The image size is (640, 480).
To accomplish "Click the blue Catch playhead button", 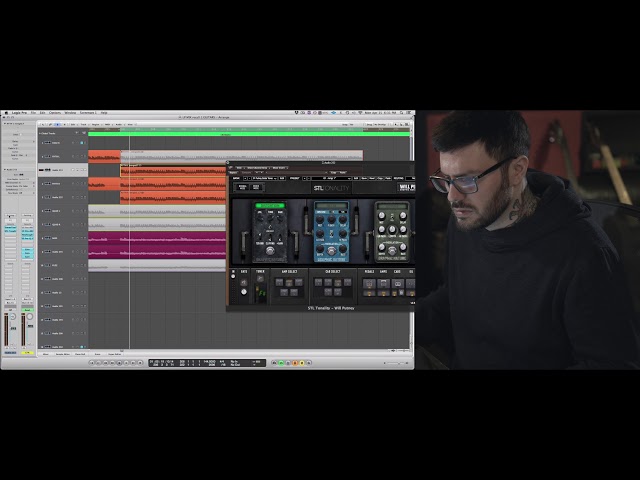I will pos(58,124).
